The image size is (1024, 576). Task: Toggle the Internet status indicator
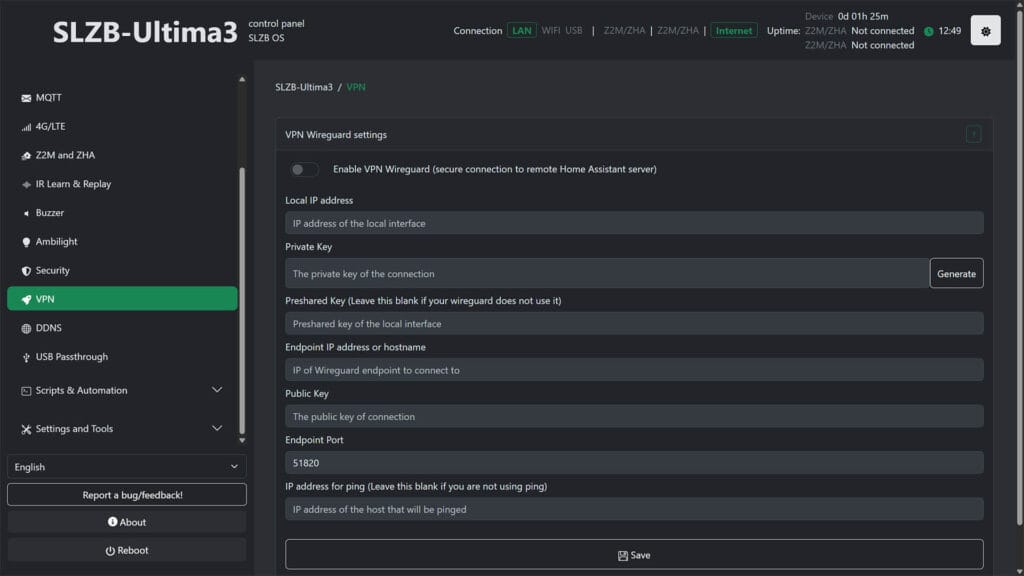point(734,31)
